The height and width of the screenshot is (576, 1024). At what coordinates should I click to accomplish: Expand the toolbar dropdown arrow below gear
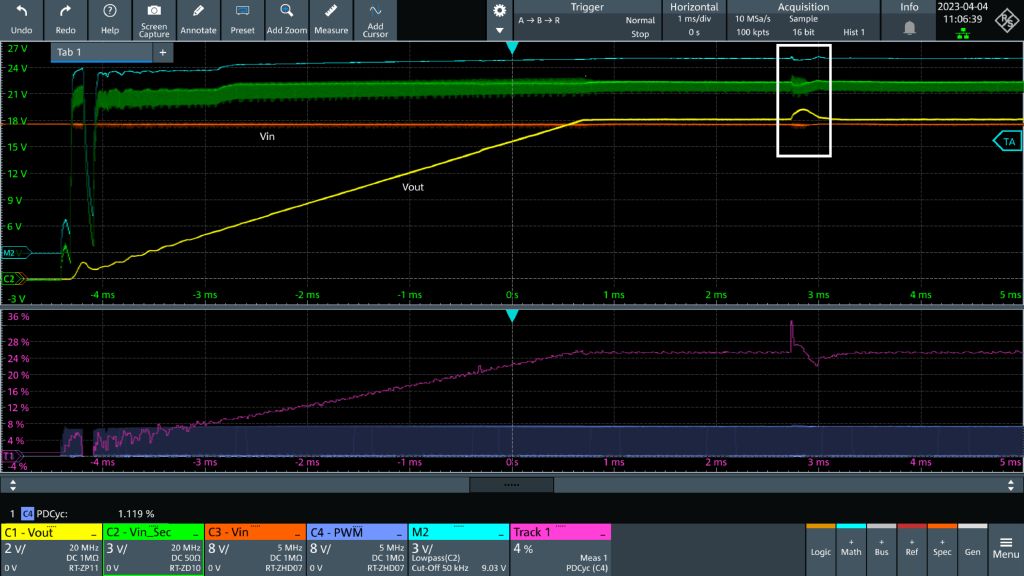(x=500, y=32)
